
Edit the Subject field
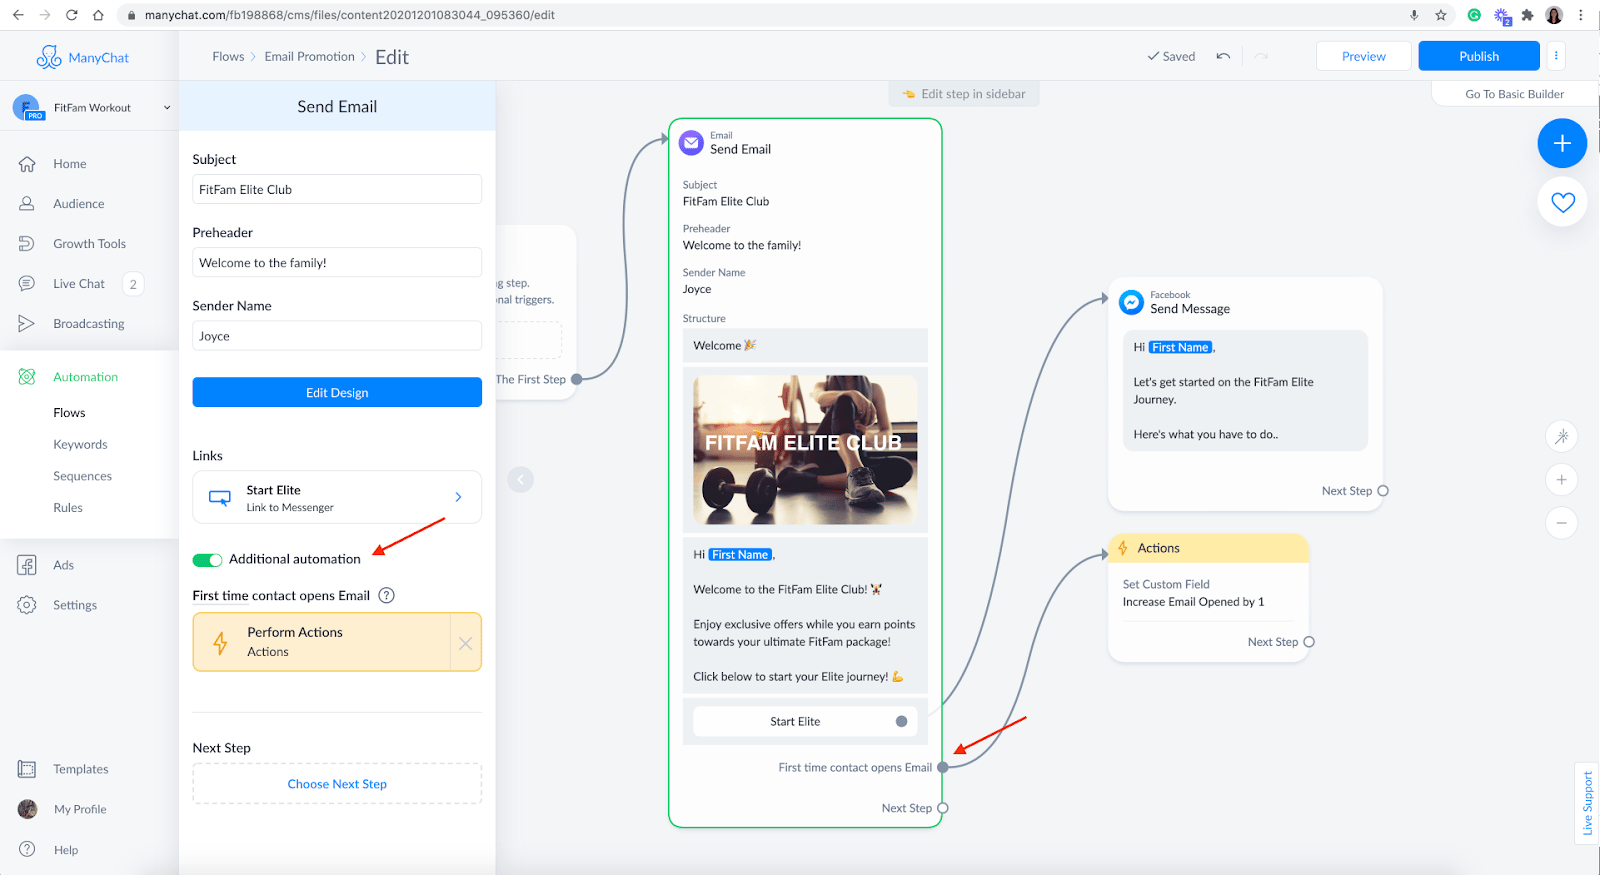(x=337, y=190)
